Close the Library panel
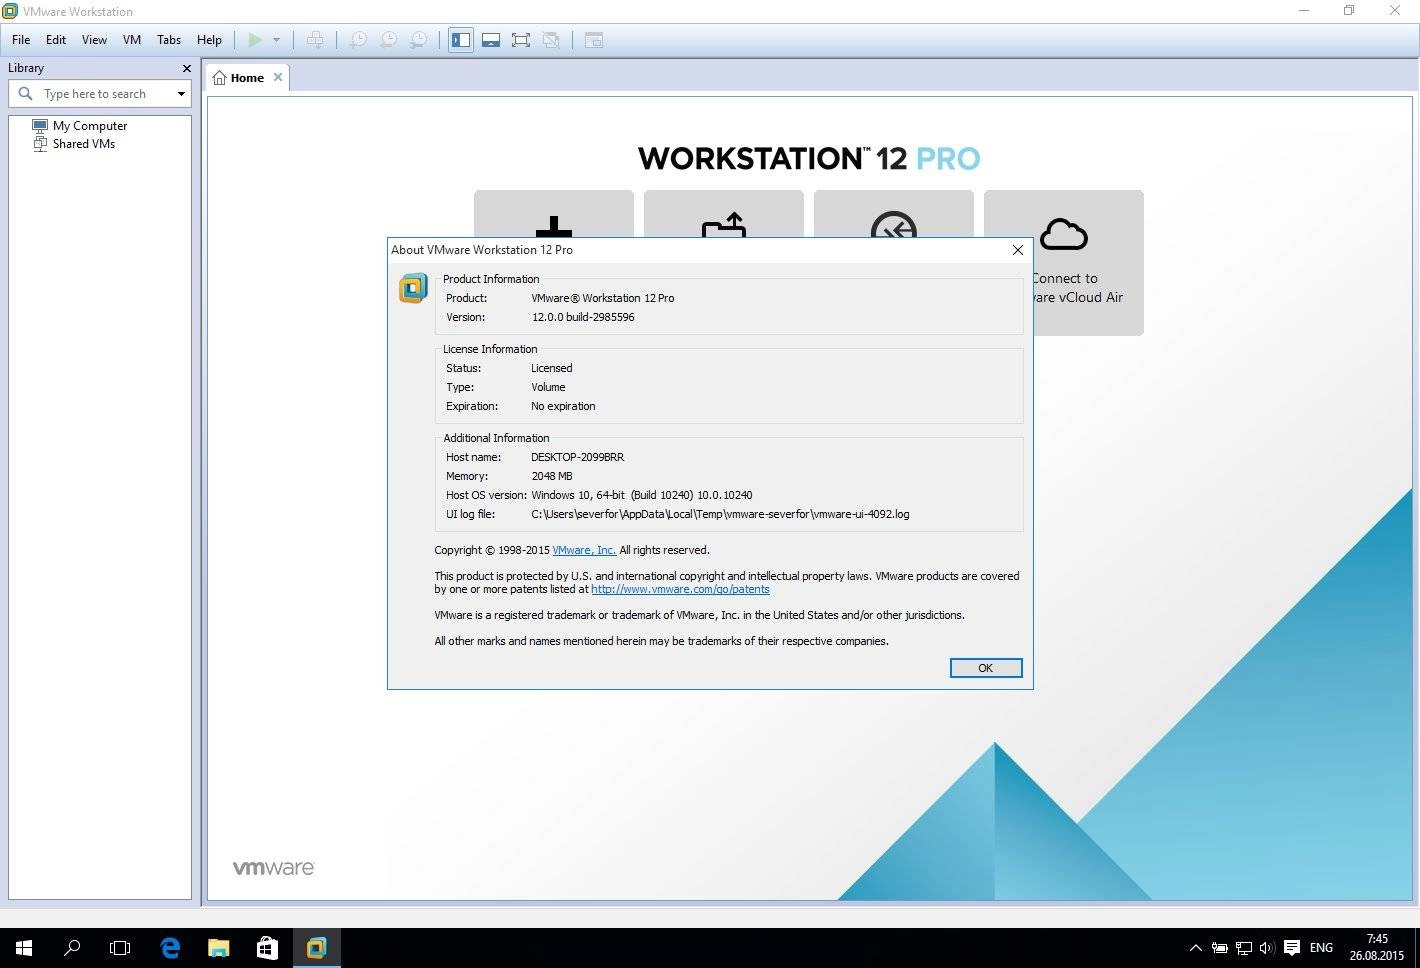This screenshot has width=1420, height=968. [186, 68]
